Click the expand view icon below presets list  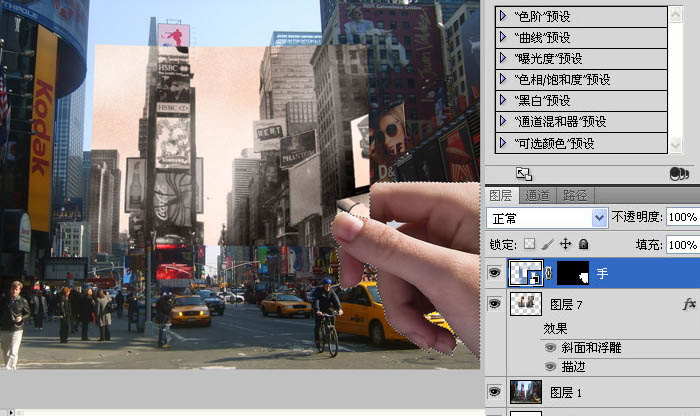[522, 173]
